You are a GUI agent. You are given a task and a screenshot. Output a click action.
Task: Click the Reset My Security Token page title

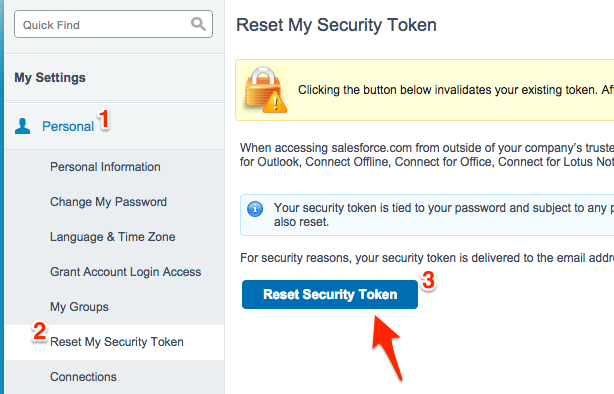tap(336, 25)
